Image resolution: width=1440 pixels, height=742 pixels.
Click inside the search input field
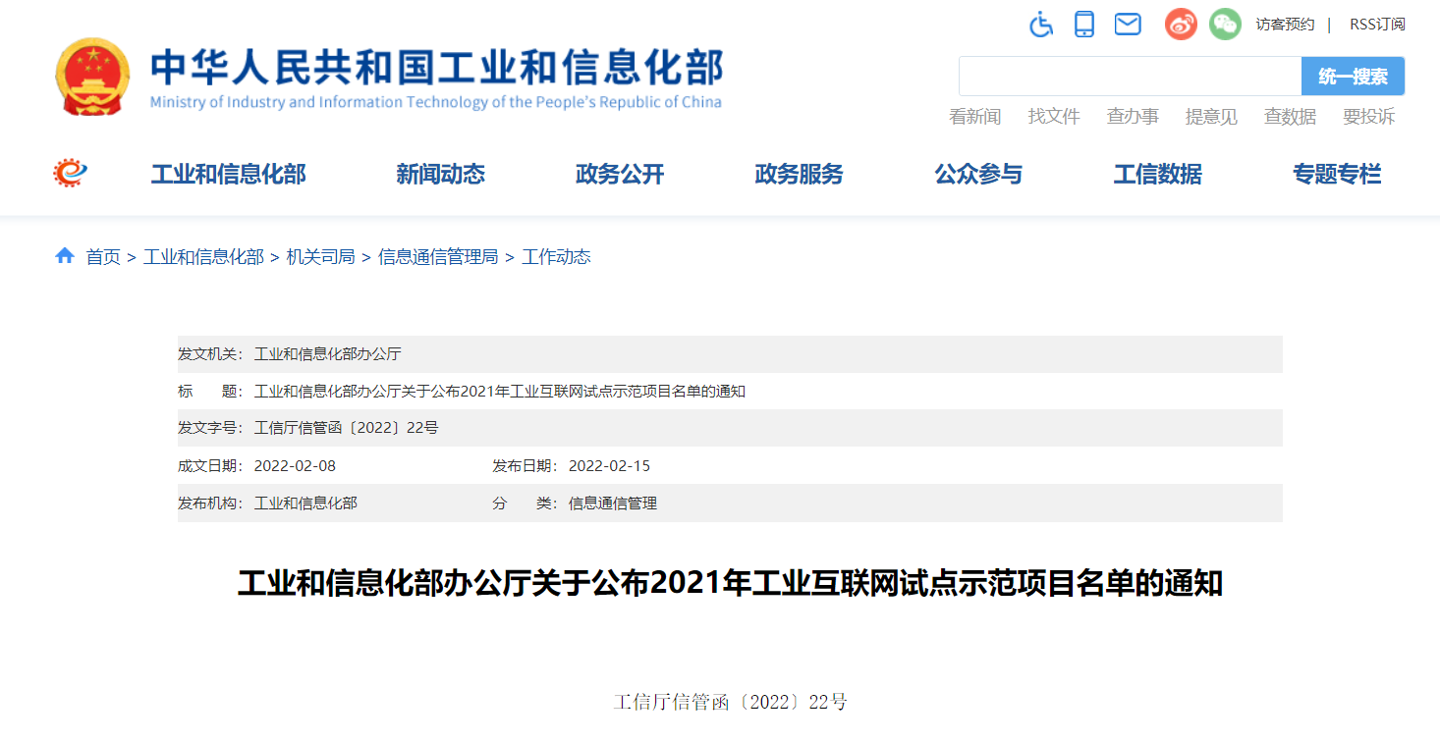1130,76
